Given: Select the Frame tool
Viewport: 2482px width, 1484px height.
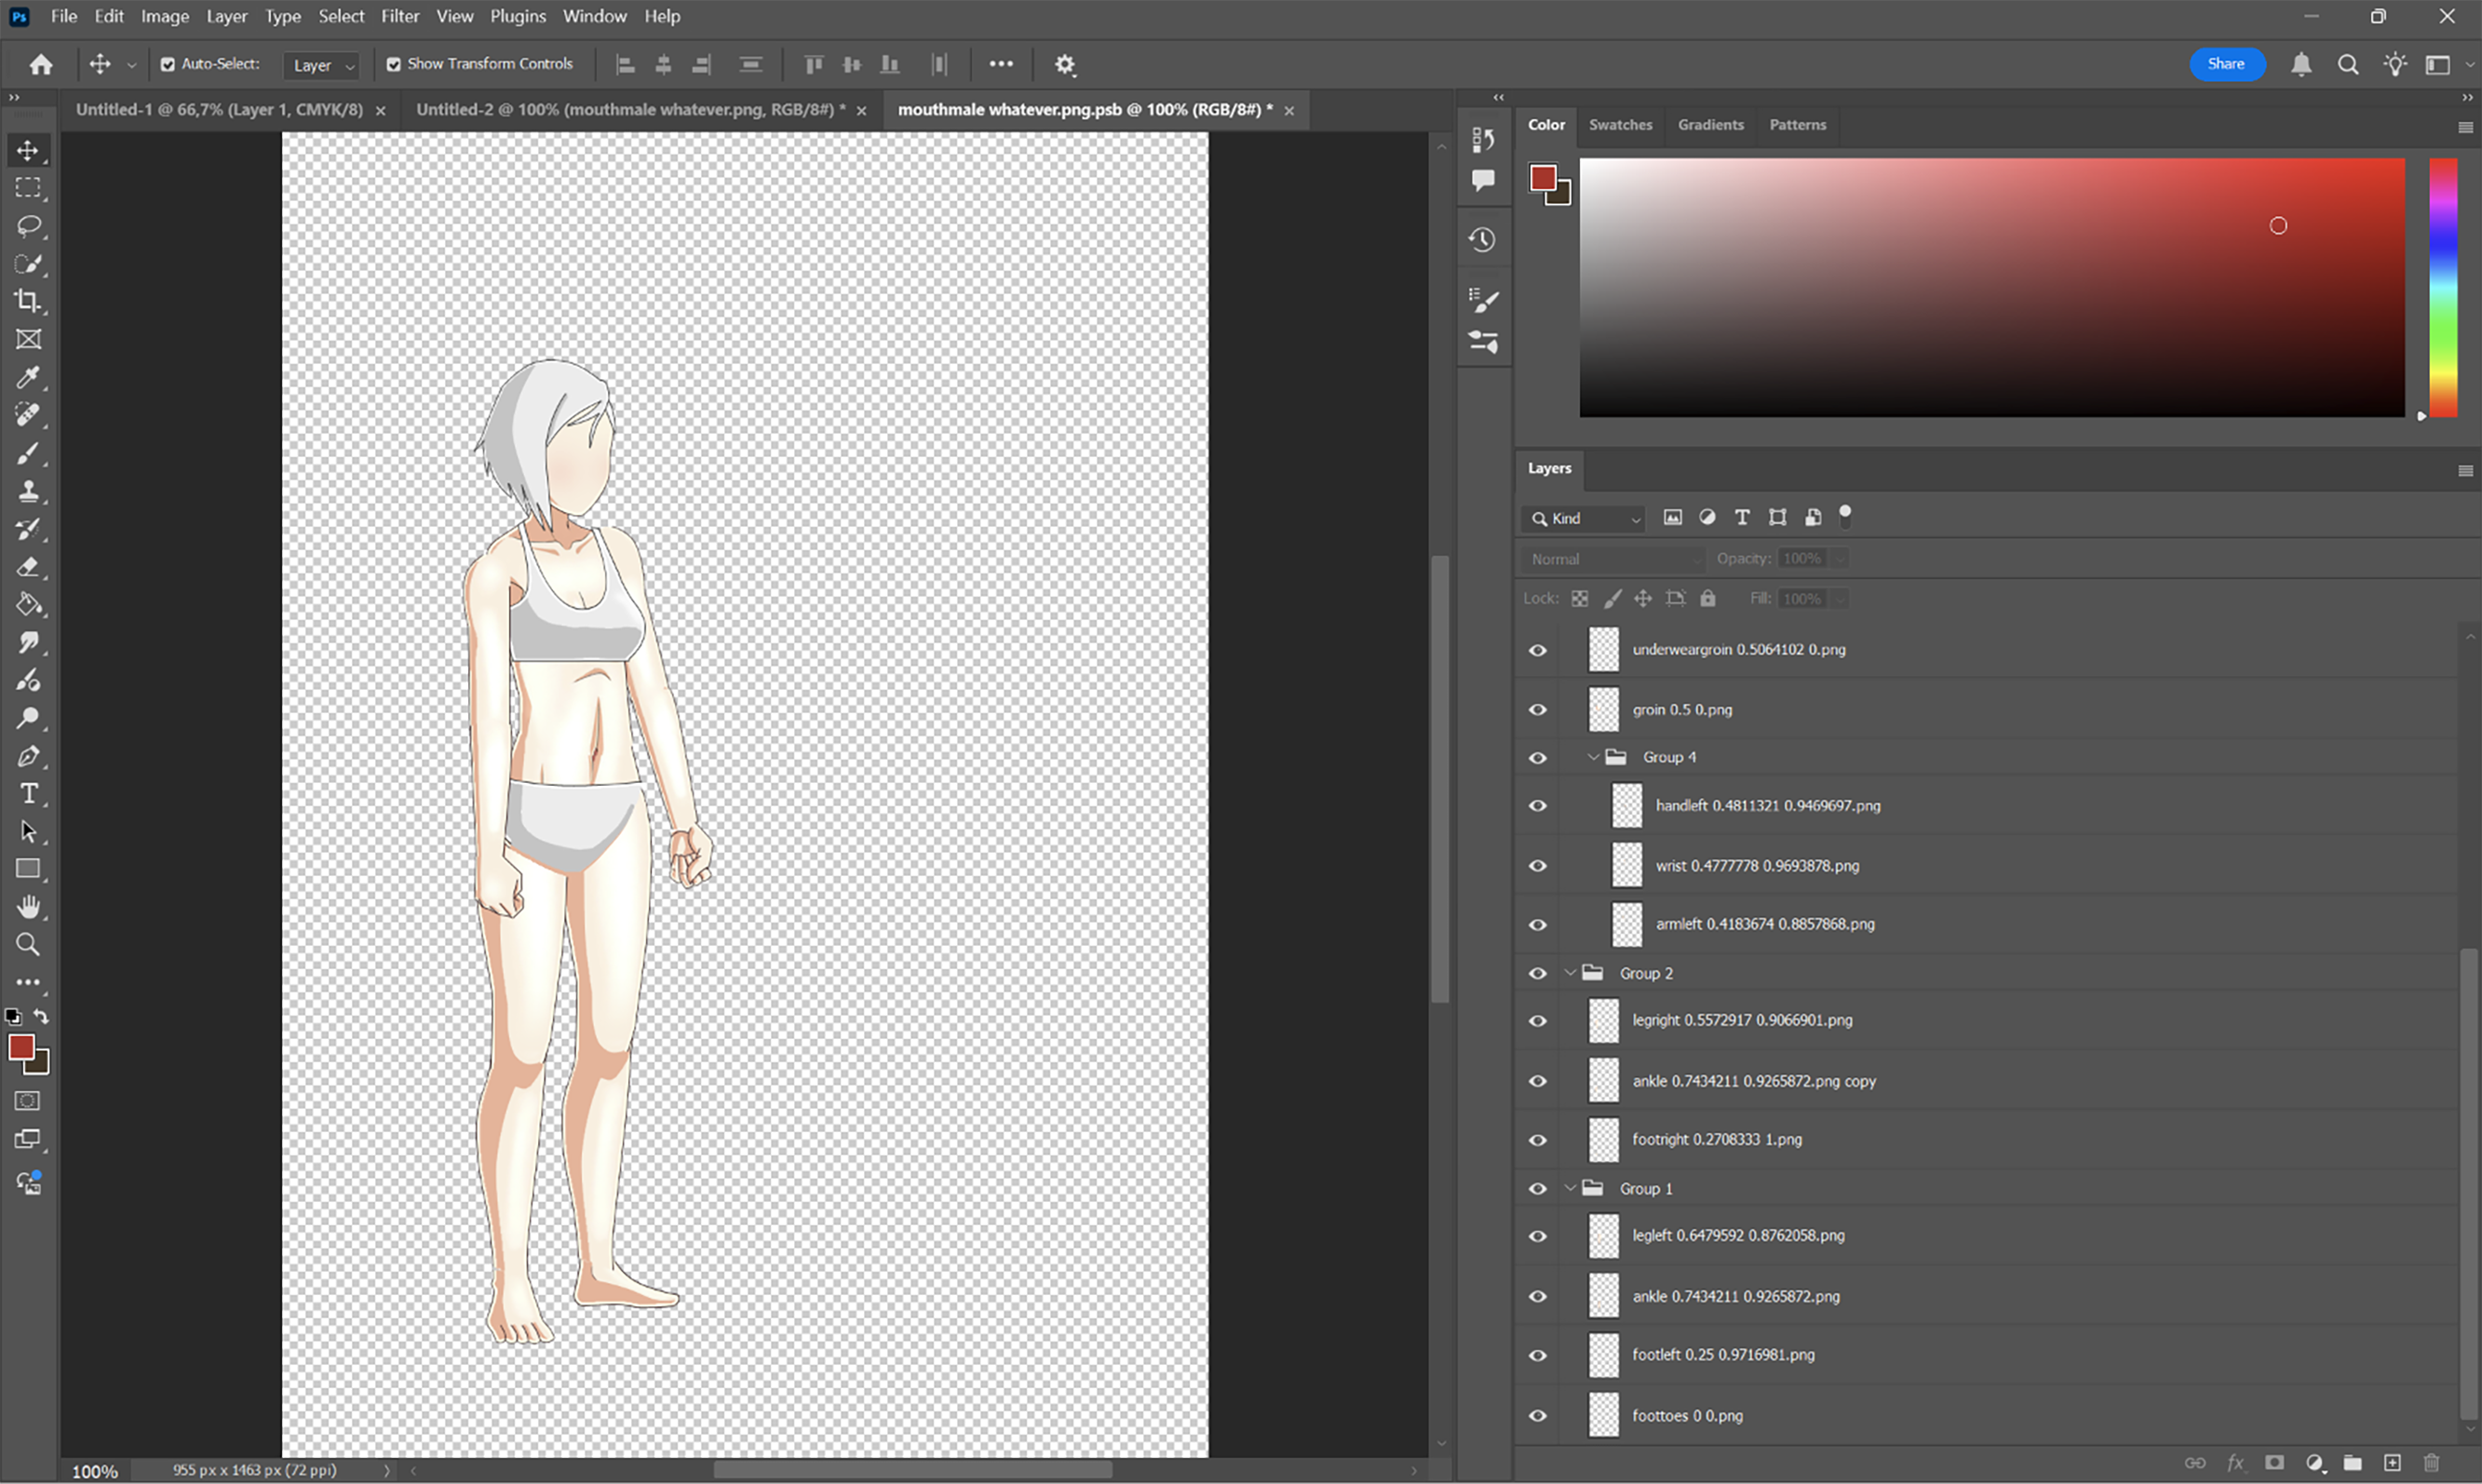Looking at the screenshot, I should pos(28,339).
